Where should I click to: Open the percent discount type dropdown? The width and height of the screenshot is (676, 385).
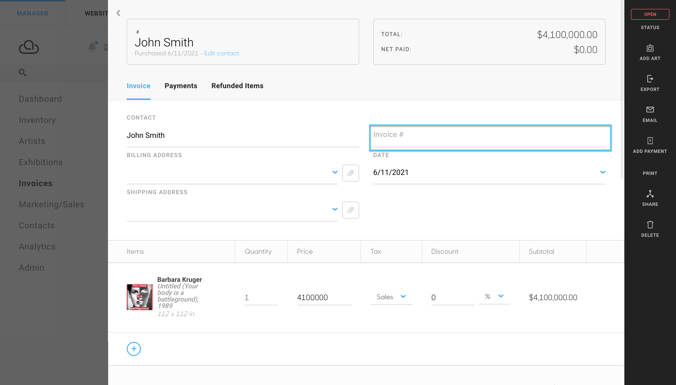pos(494,296)
